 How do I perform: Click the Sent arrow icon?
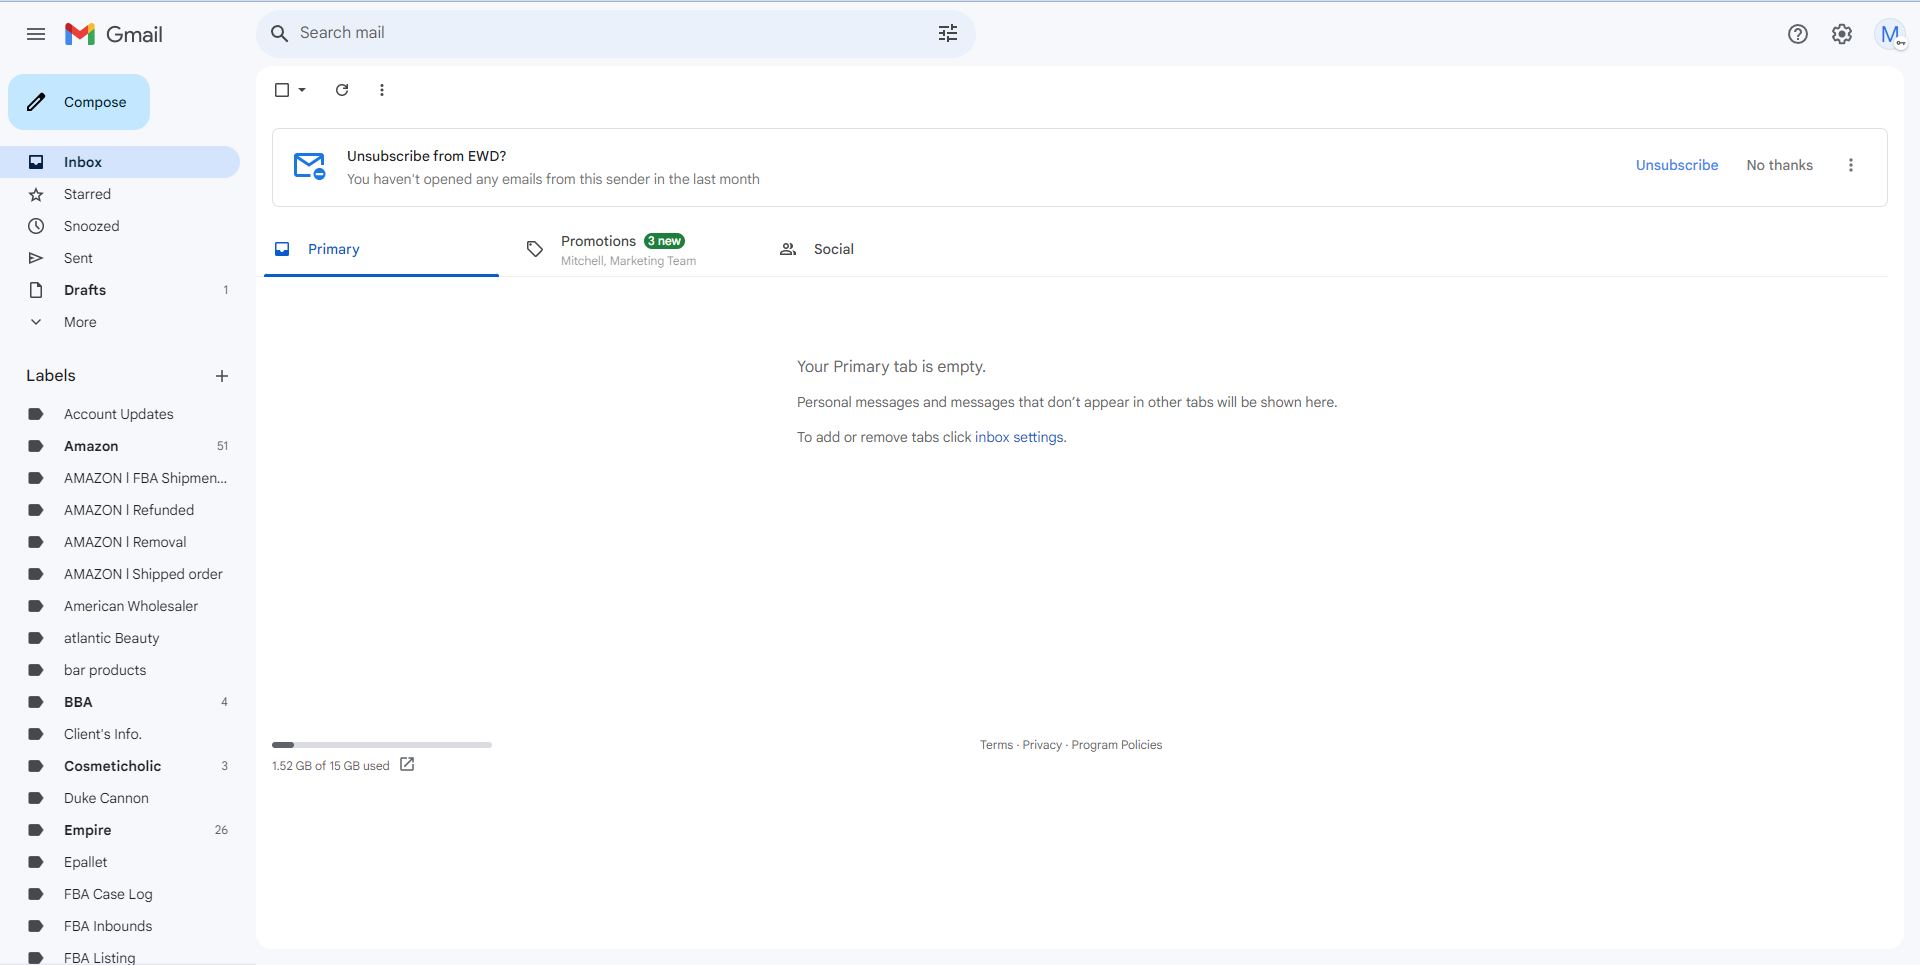point(36,258)
